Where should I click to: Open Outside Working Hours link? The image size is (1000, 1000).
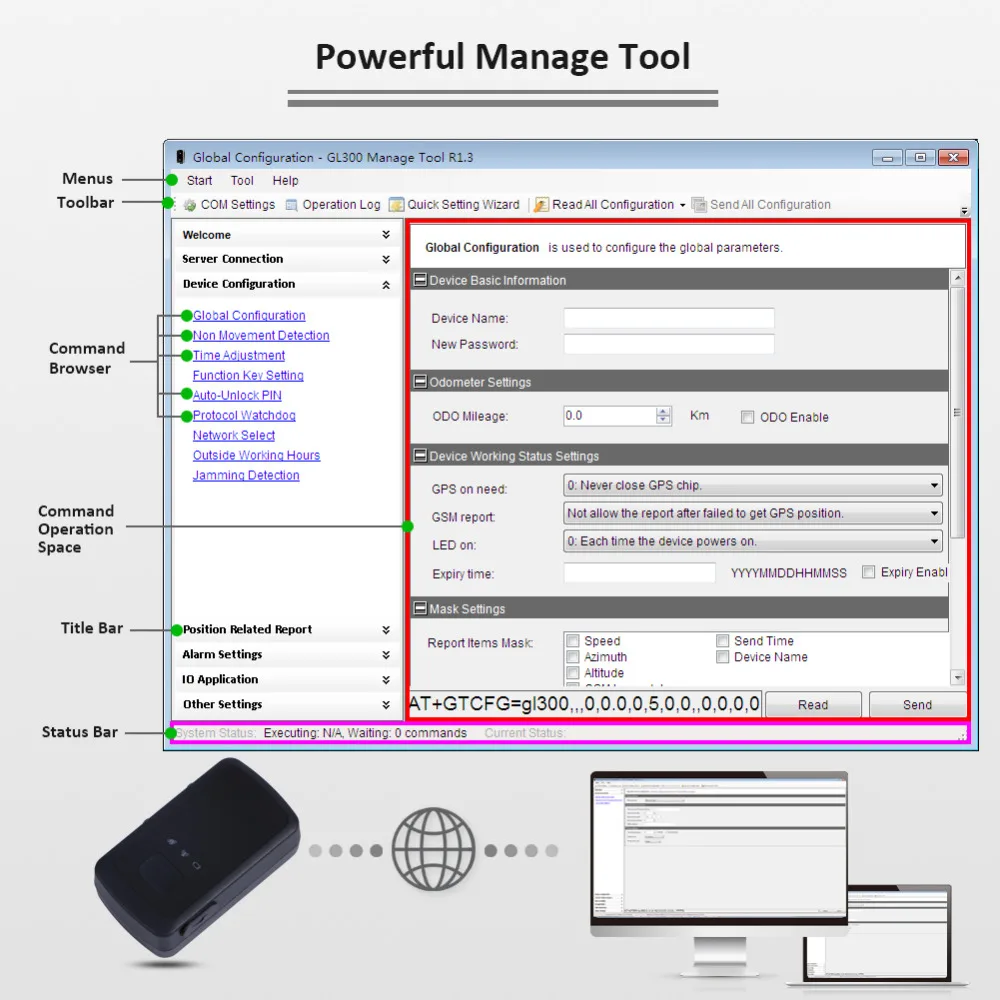pyautogui.click(x=256, y=455)
